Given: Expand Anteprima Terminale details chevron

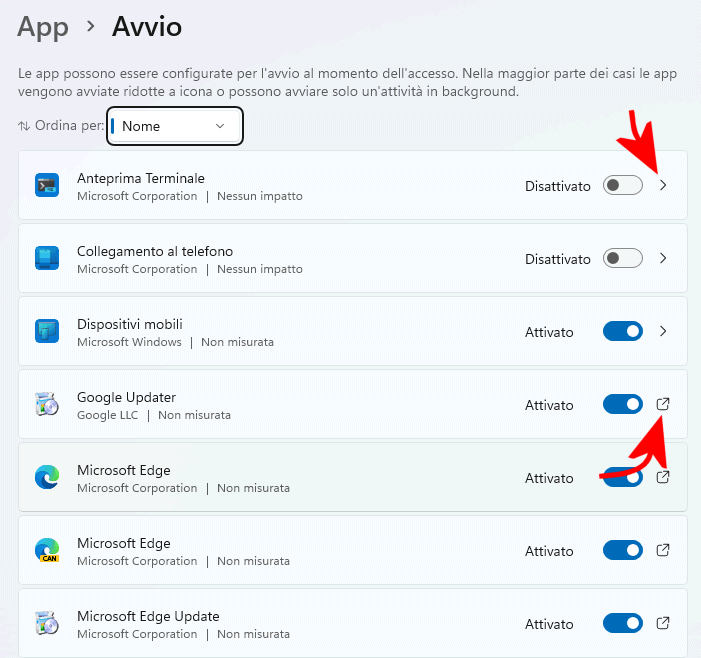Looking at the screenshot, I should (x=663, y=185).
